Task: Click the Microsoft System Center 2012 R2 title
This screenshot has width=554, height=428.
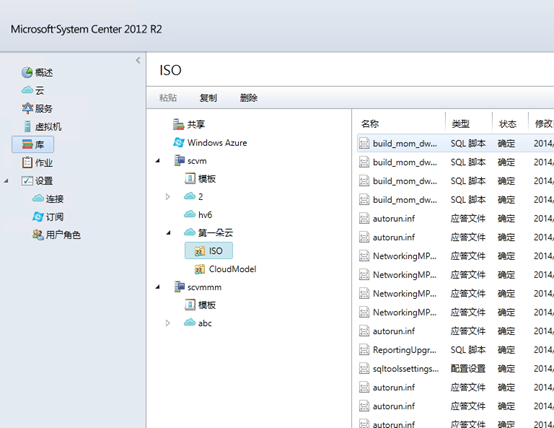Action: [86, 29]
